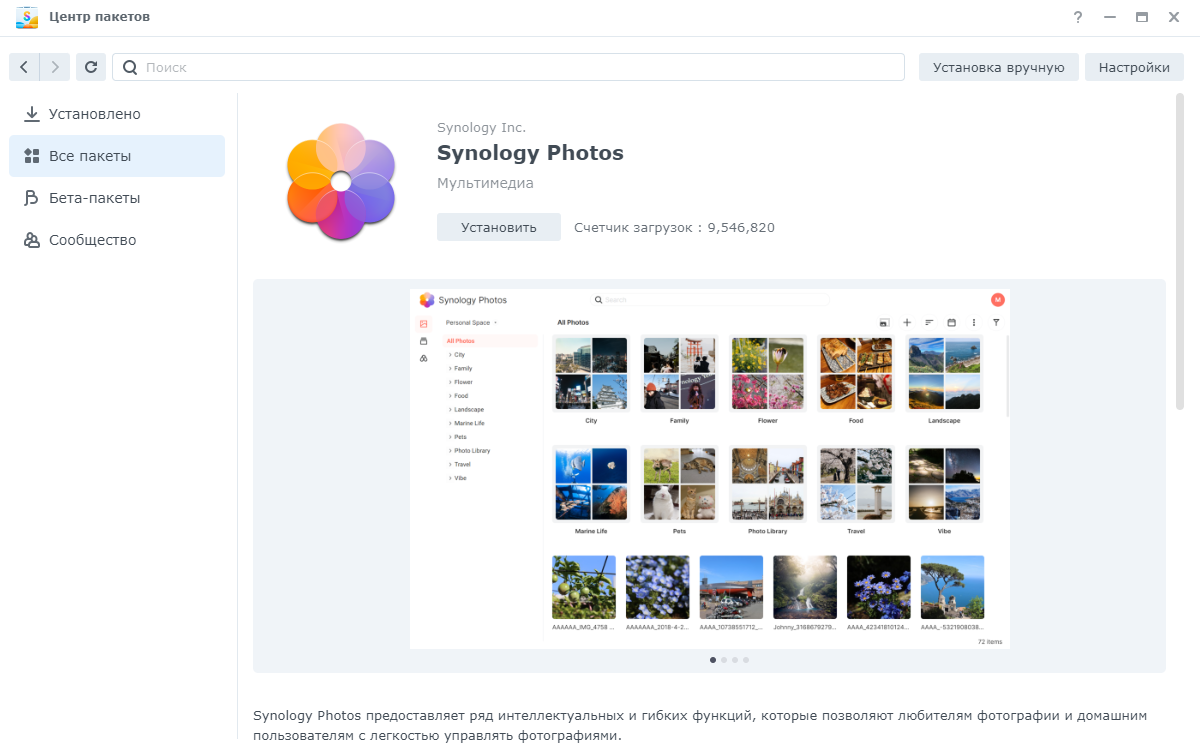Refresh the package list
The width and height of the screenshot is (1200, 753).
91,67
